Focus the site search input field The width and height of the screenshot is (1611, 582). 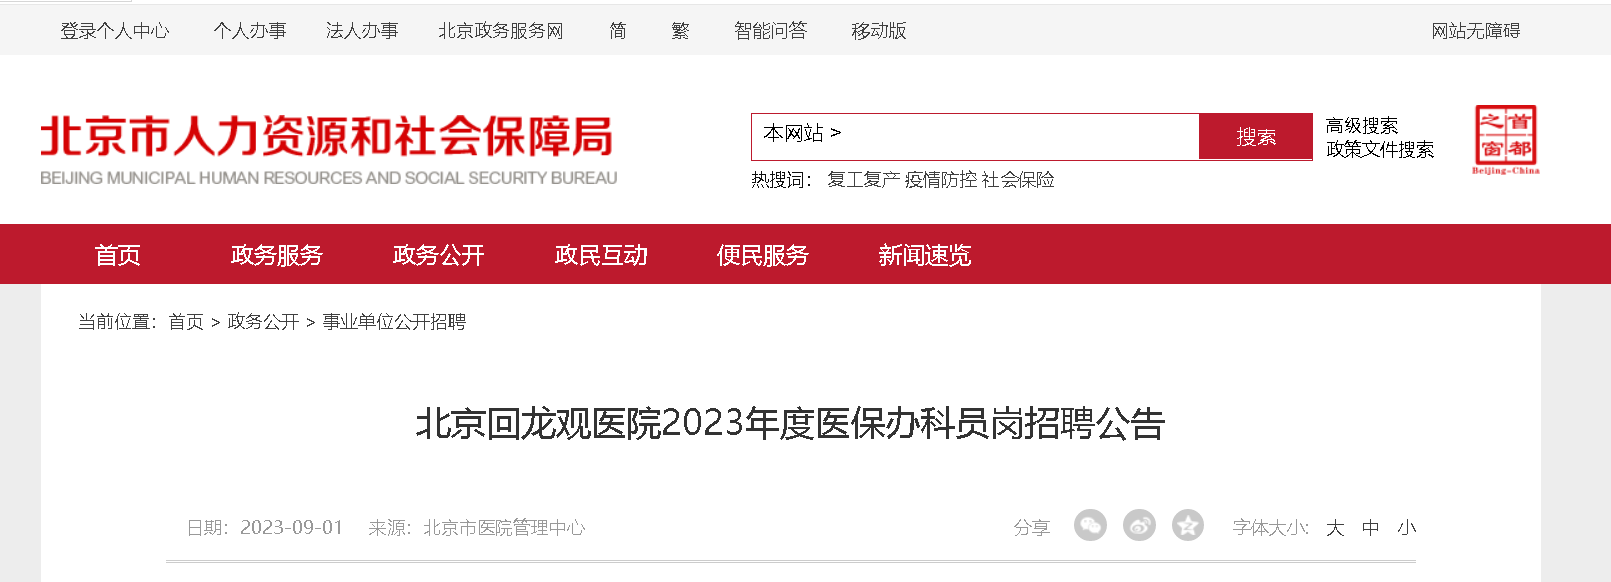pos(1020,137)
